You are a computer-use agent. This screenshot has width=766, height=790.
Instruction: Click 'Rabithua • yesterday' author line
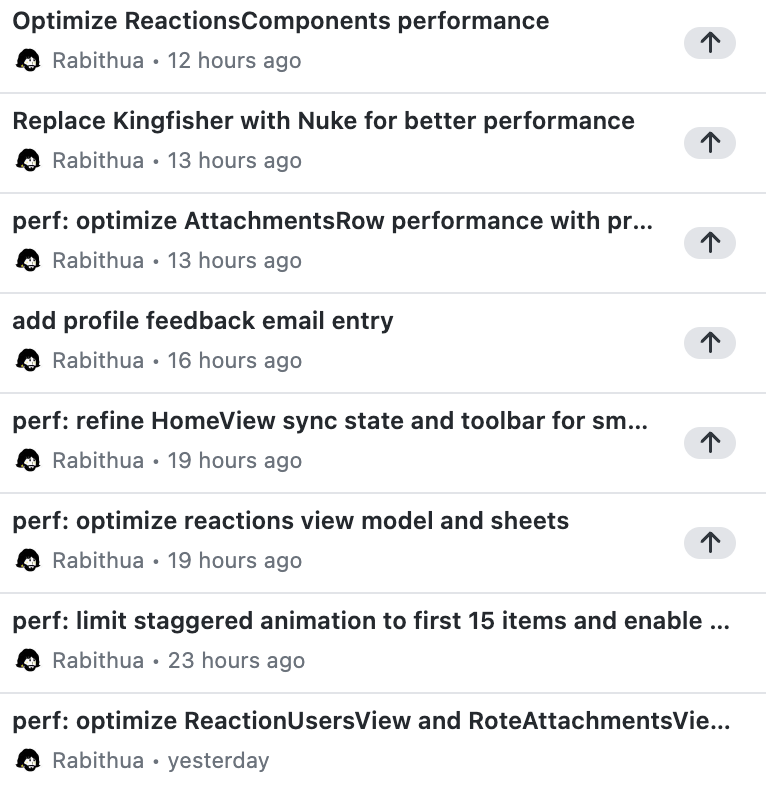tap(160, 761)
